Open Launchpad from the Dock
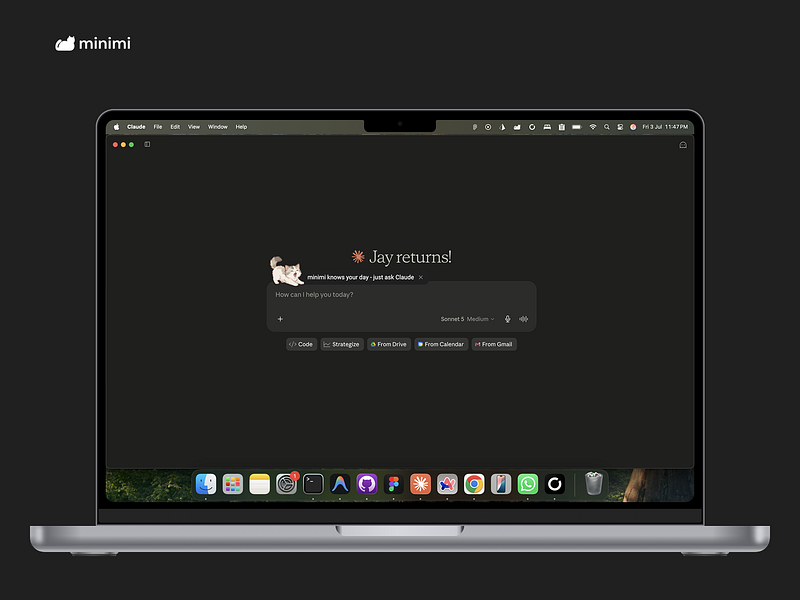 pyautogui.click(x=233, y=484)
